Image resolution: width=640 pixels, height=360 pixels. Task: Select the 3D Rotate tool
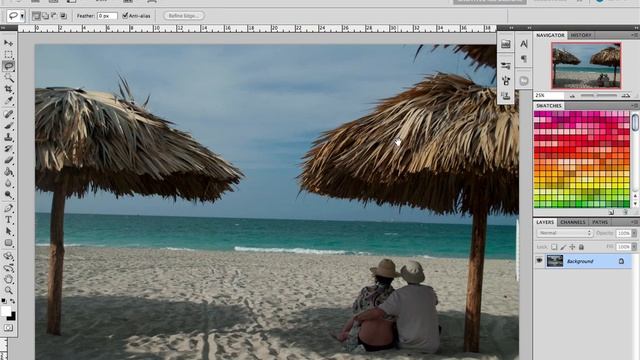pyautogui.click(x=8, y=256)
